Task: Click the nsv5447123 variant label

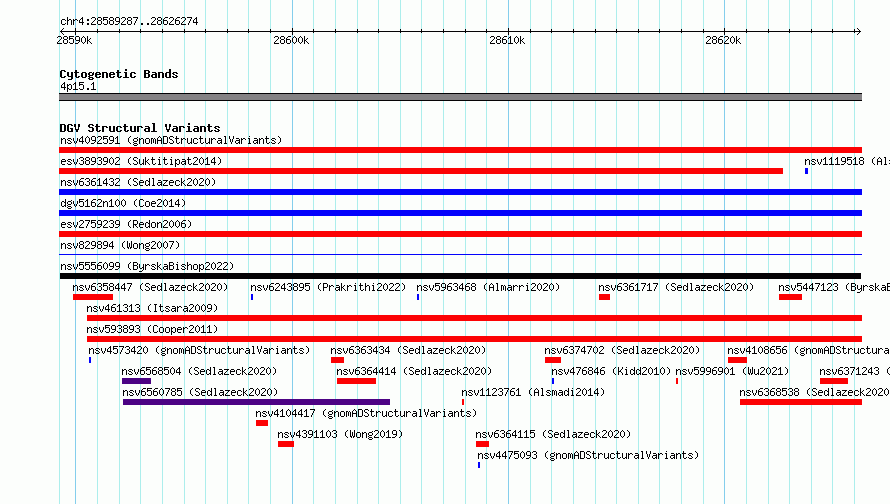Action: (x=834, y=287)
